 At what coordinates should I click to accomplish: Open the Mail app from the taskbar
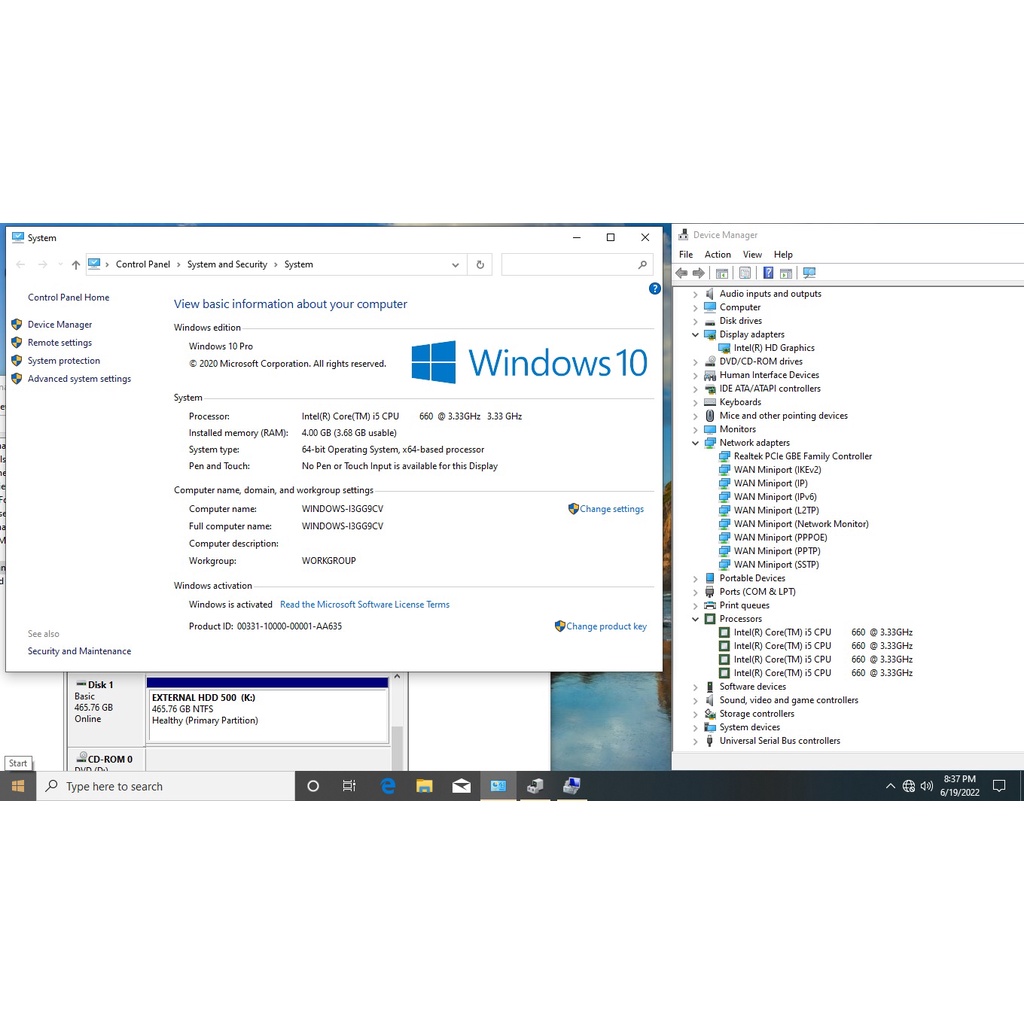(461, 786)
